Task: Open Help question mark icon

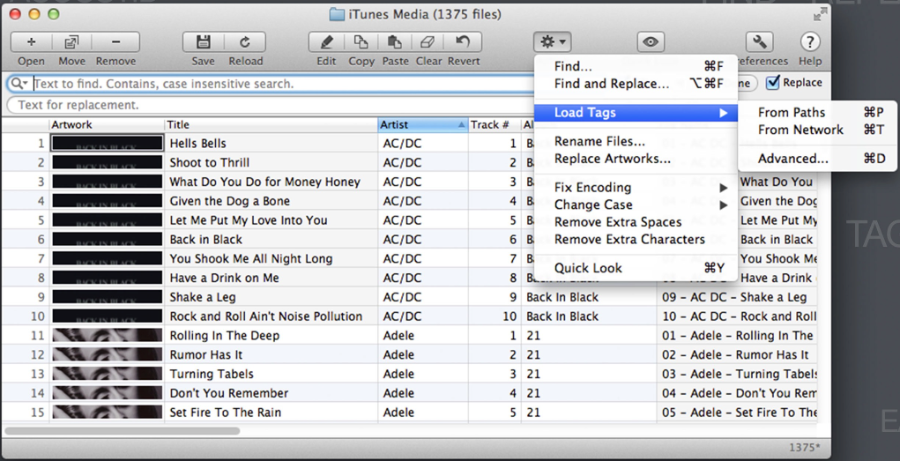Action: (x=810, y=42)
